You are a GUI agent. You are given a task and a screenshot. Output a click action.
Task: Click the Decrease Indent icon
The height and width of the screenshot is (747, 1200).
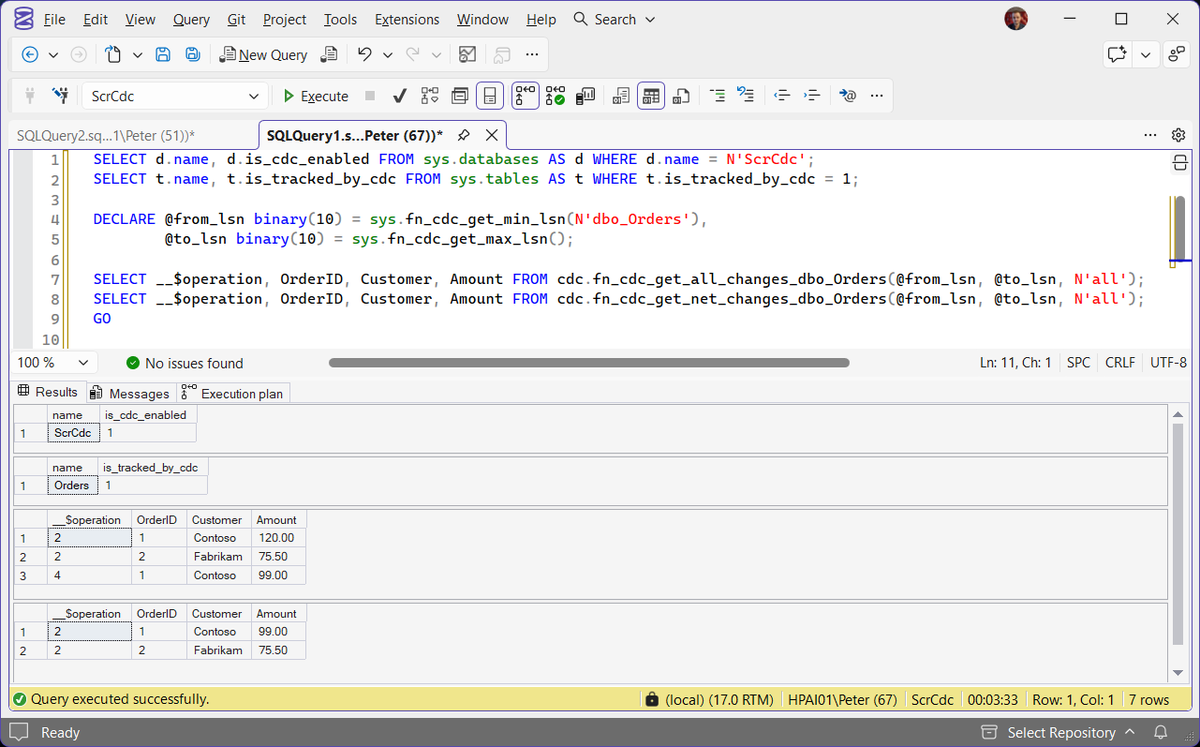pyautogui.click(x=782, y=96)
